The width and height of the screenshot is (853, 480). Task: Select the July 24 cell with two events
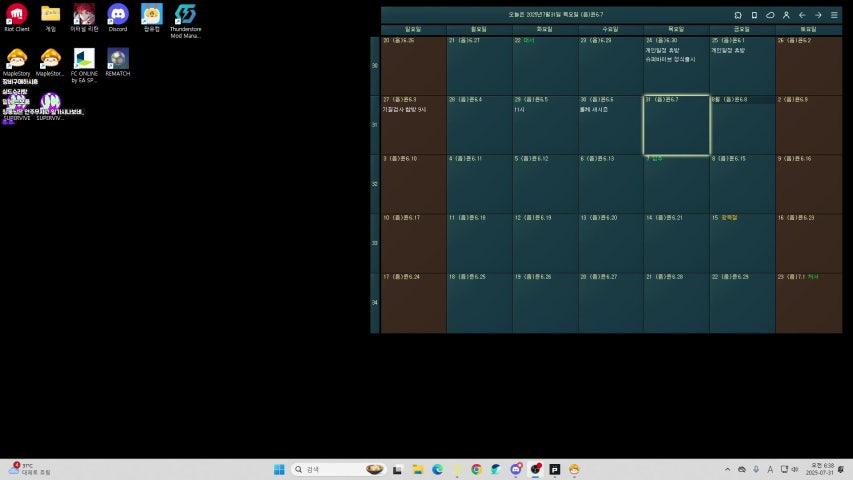coord(676,66)
